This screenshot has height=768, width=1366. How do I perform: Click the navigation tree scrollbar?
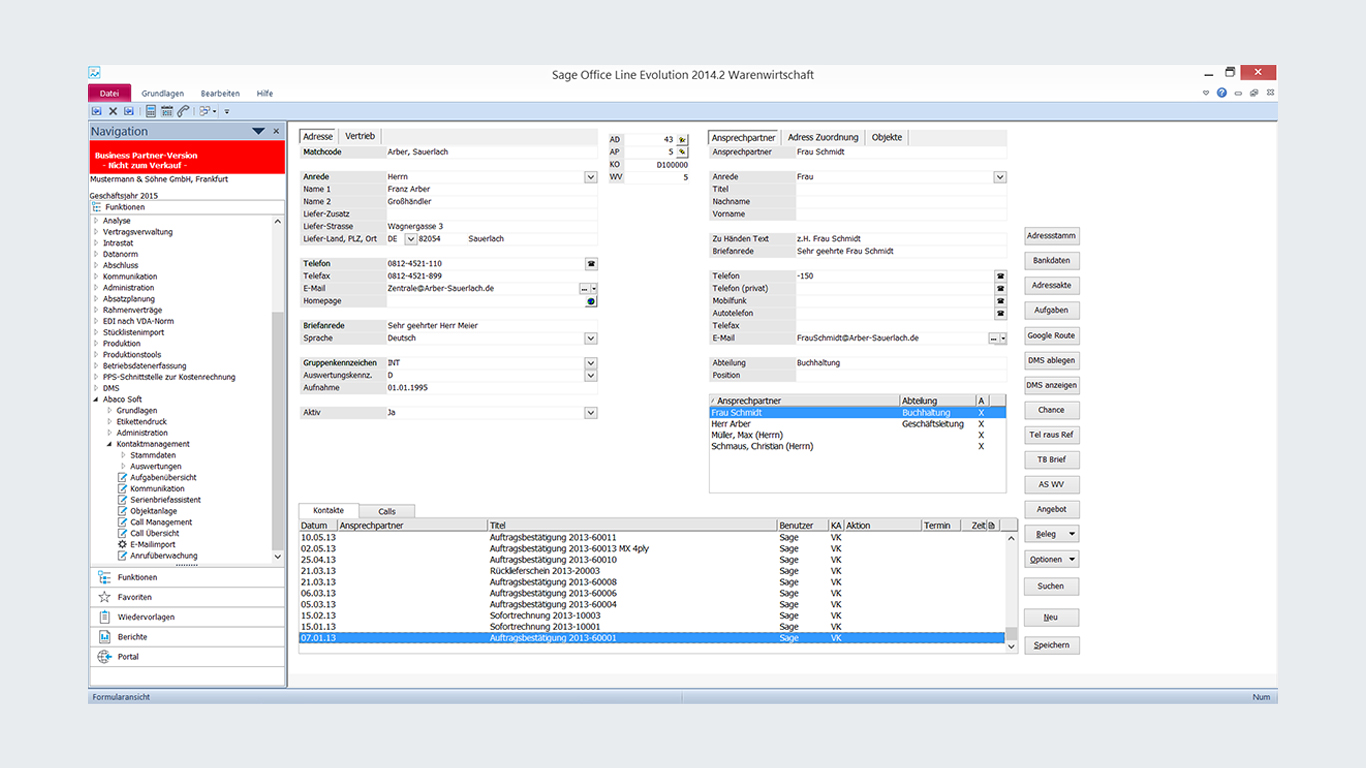coord(278,390)
